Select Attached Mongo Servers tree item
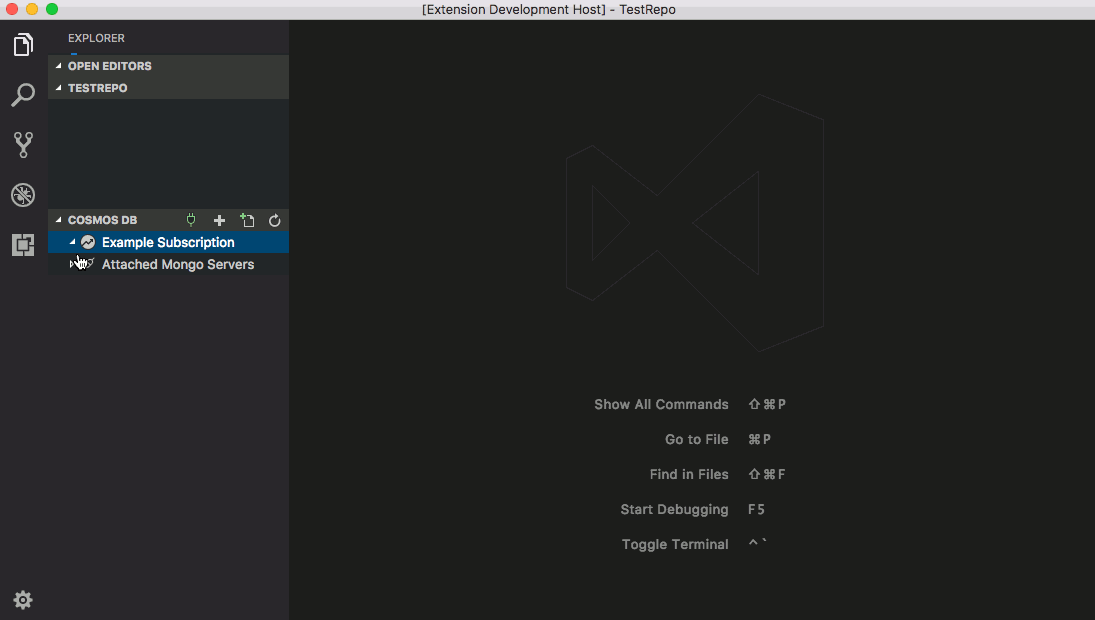 tap(168, 265)
